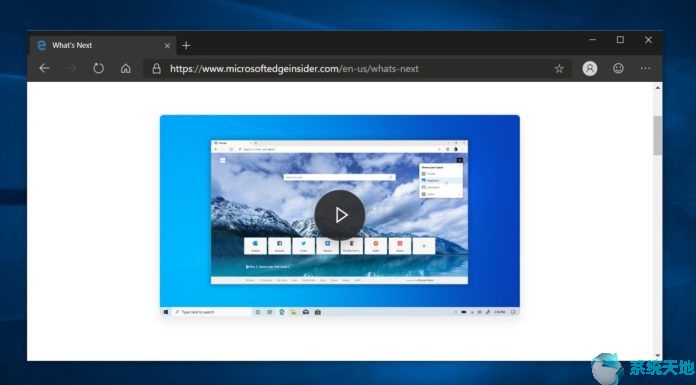Viewport: 696px width, 385px height.
Task: Go back using the back arrow
Action: (44, 68)
